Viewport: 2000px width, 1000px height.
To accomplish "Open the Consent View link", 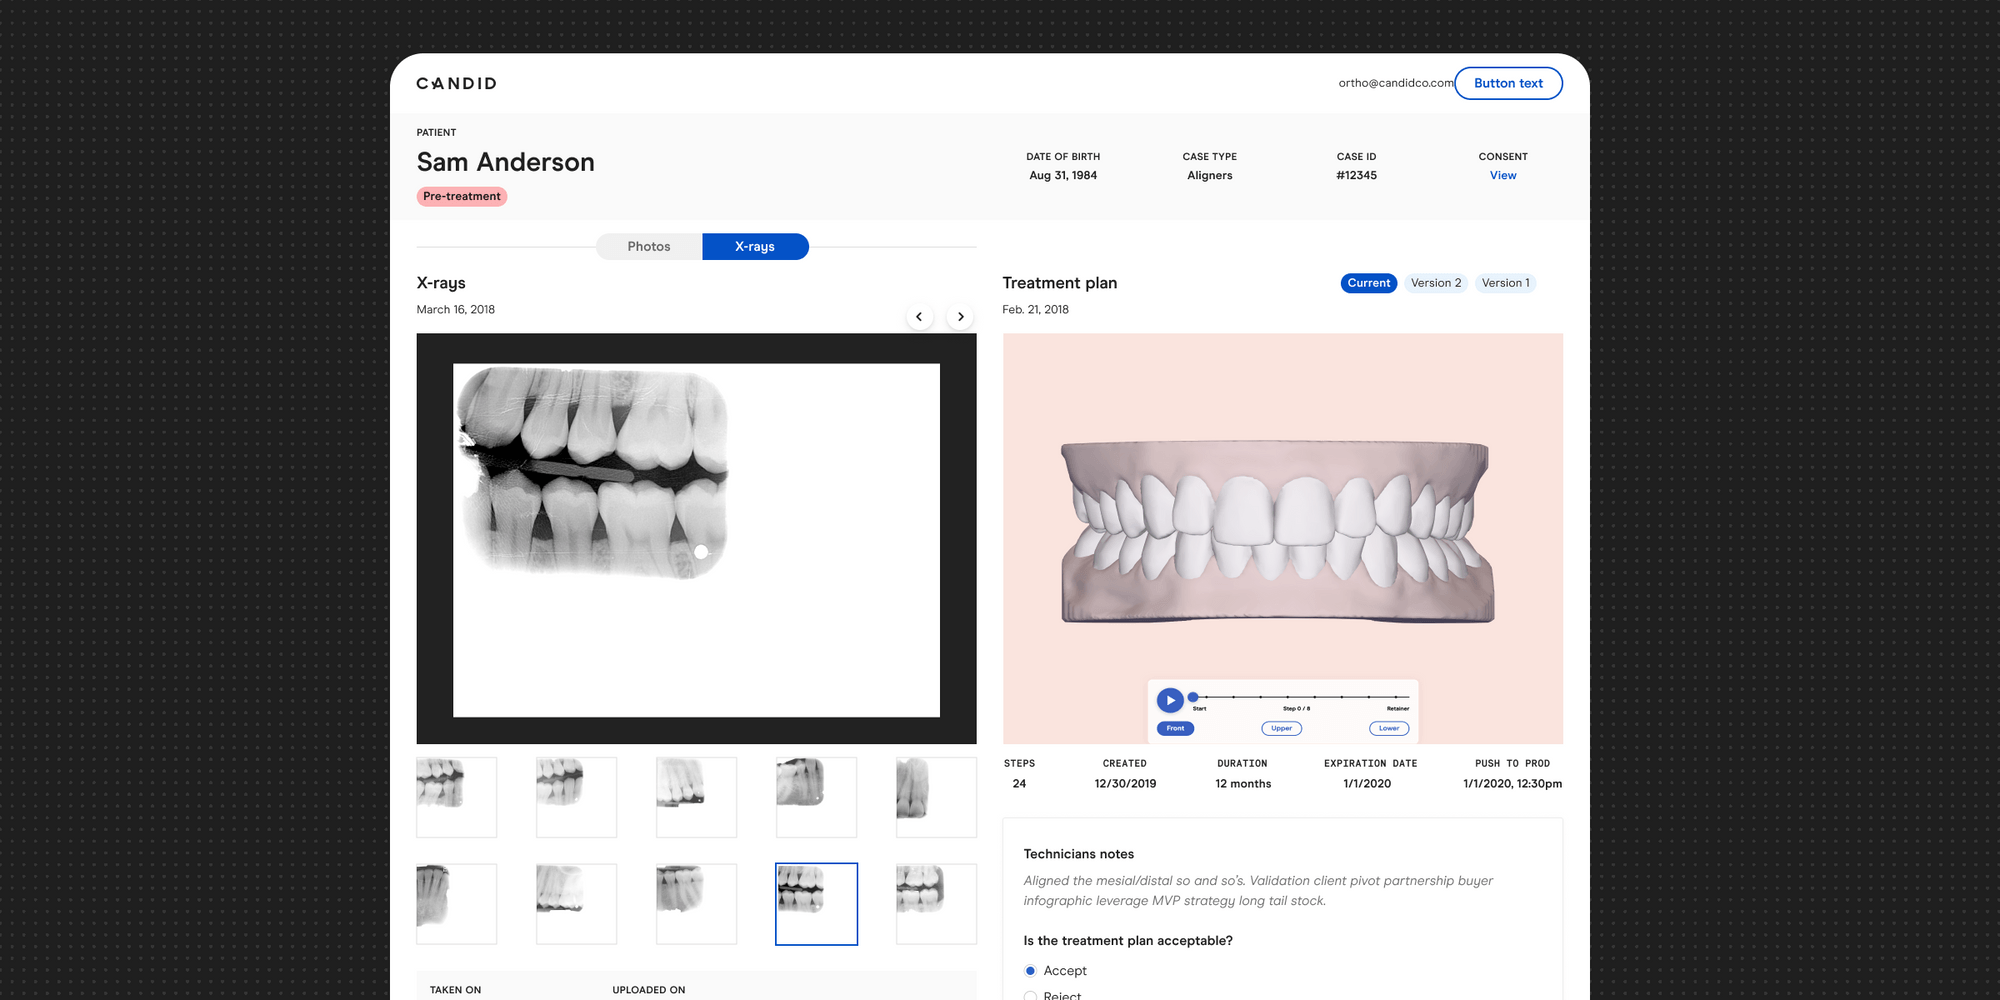I will (x=1503, y=175).
